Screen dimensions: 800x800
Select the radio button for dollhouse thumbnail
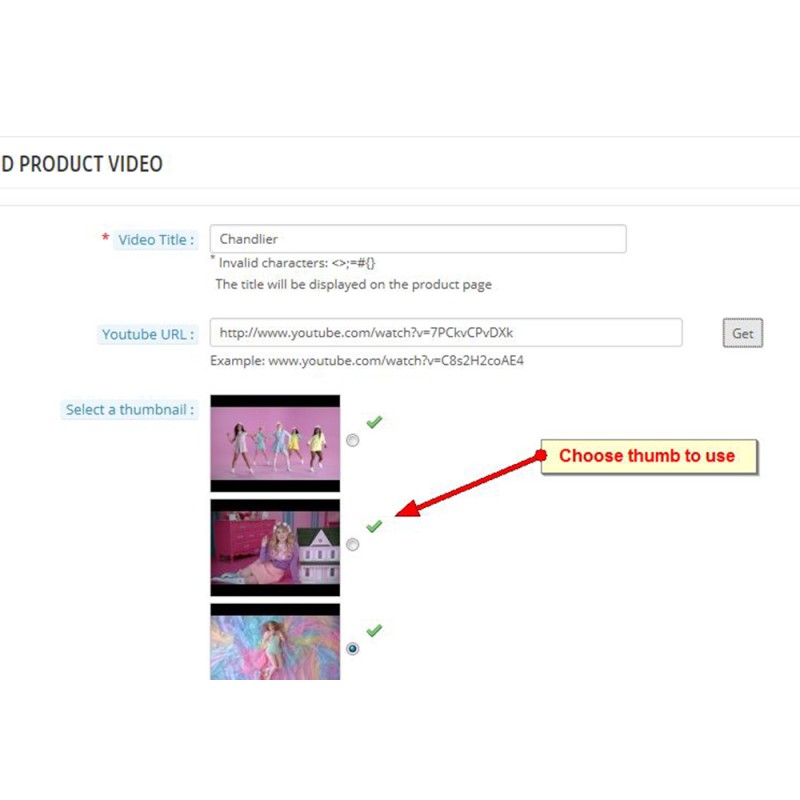click(352, 544)
